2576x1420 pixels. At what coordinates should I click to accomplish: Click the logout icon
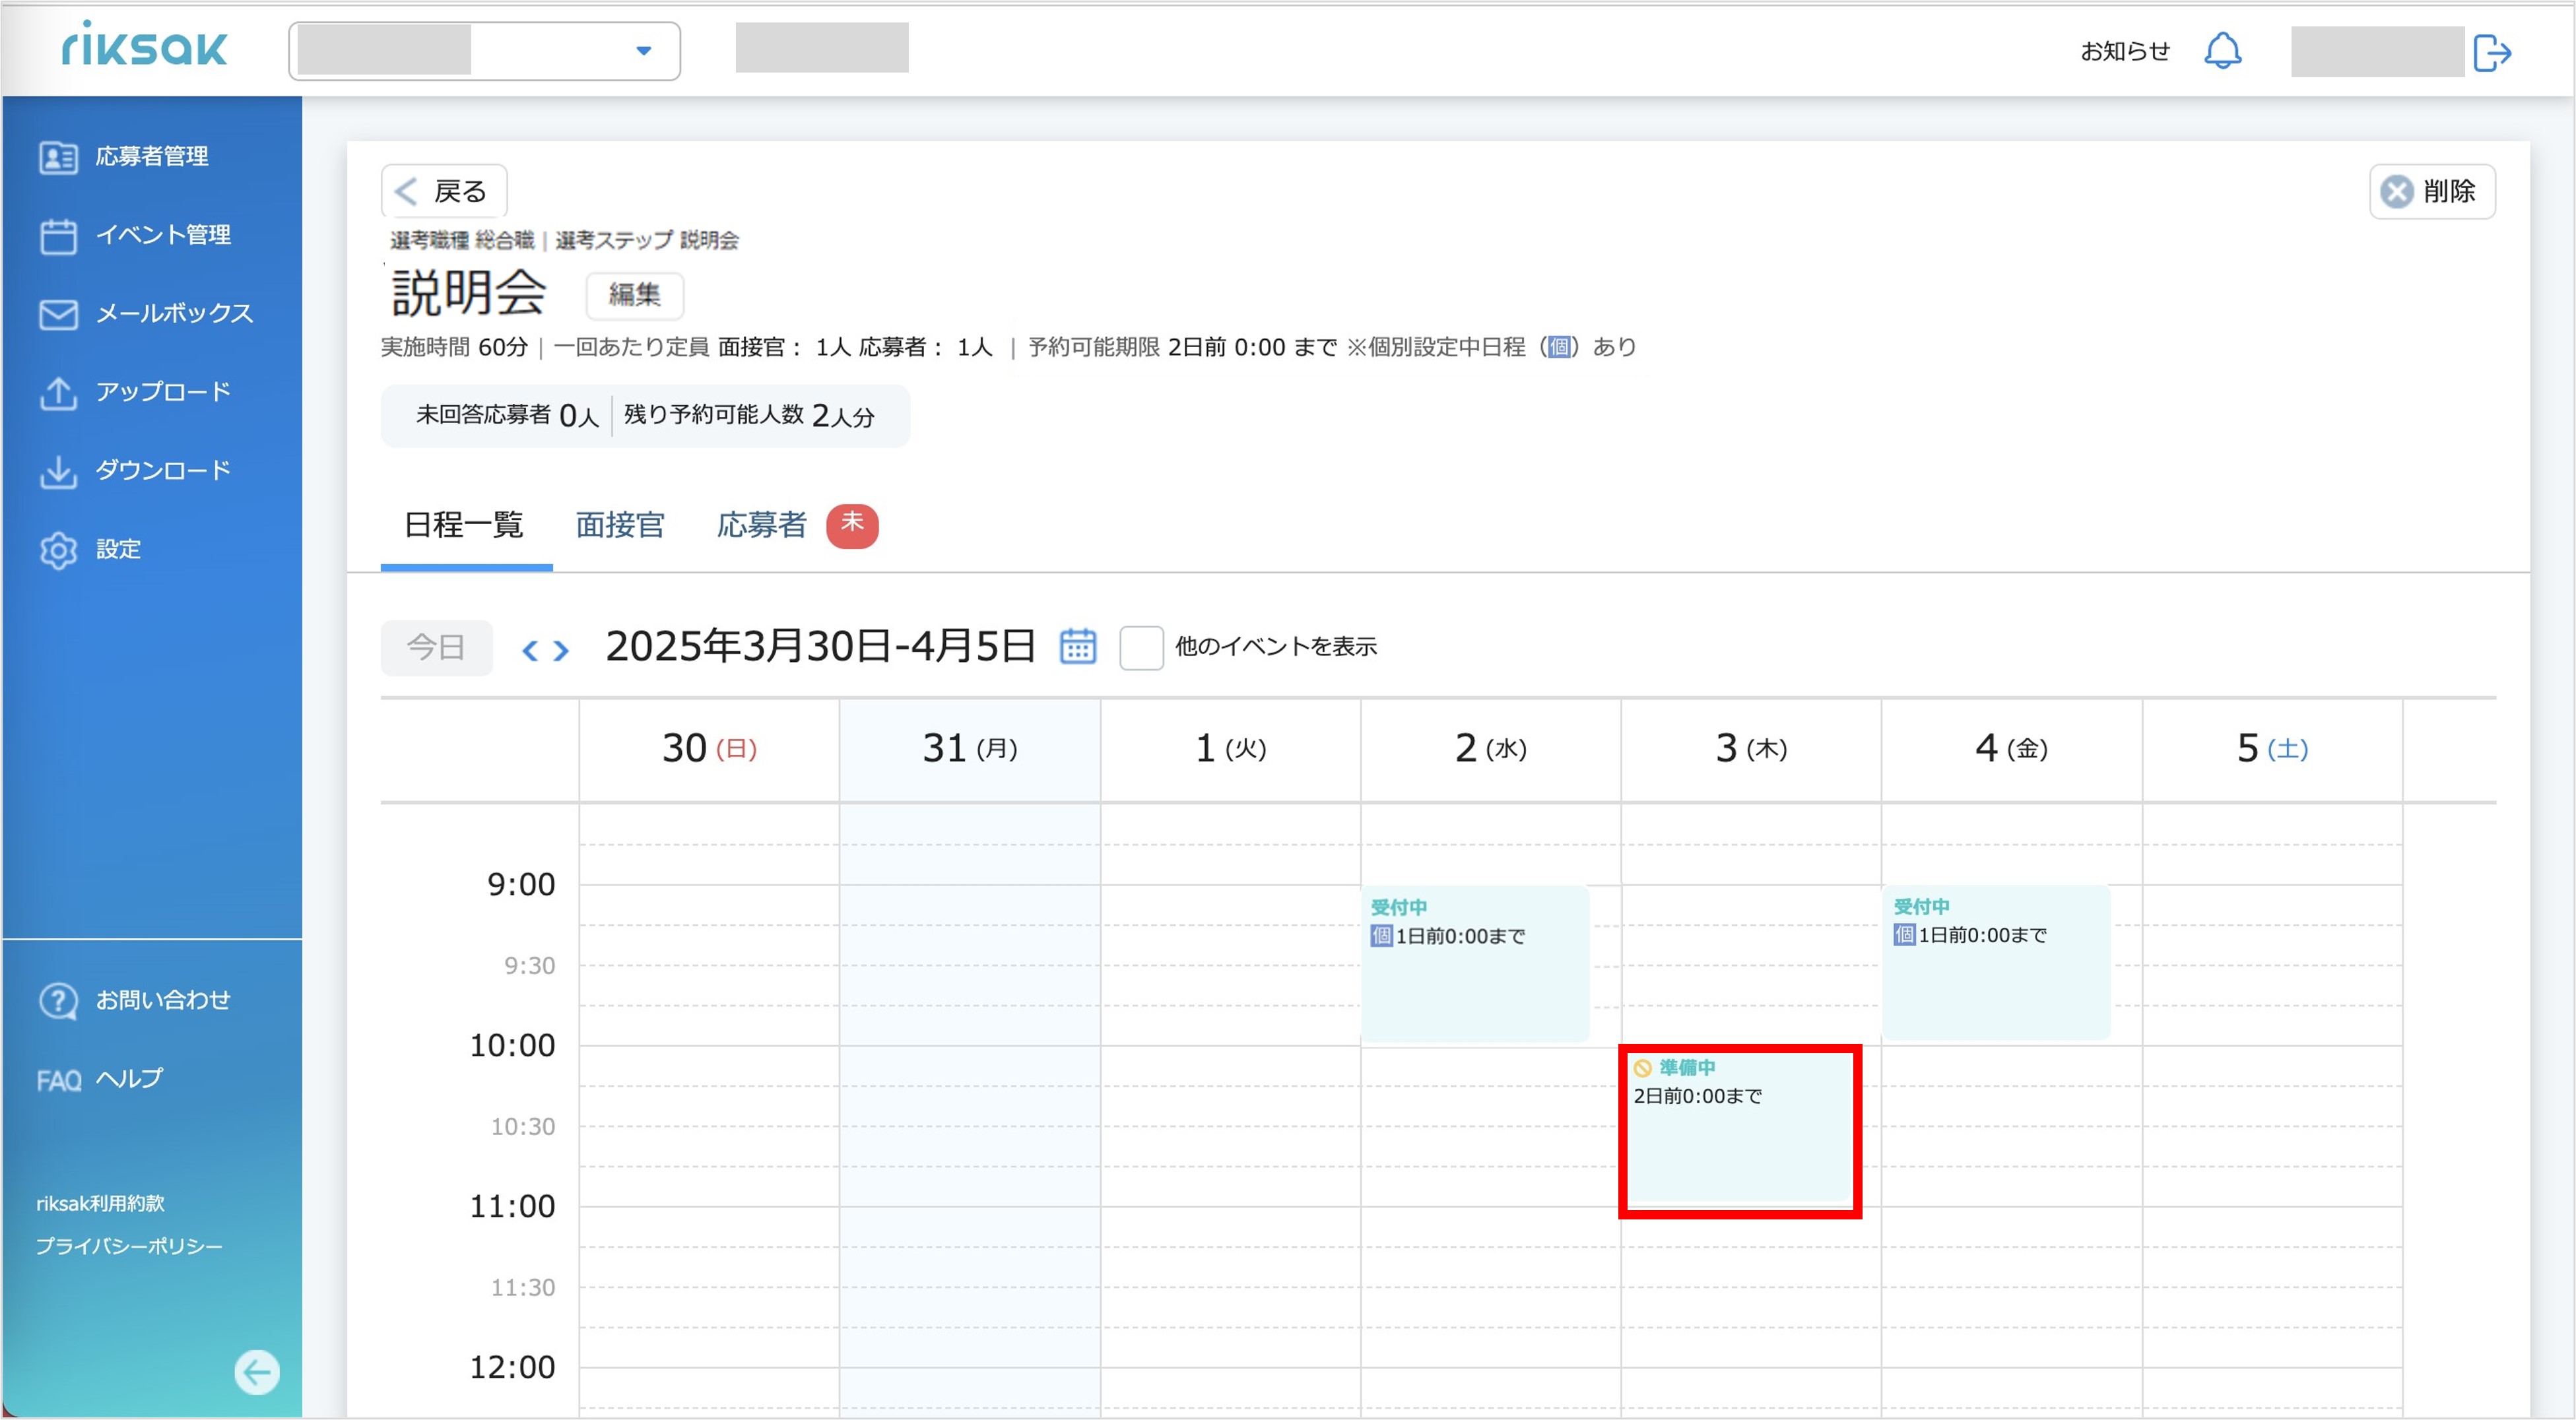(2492, 52)
